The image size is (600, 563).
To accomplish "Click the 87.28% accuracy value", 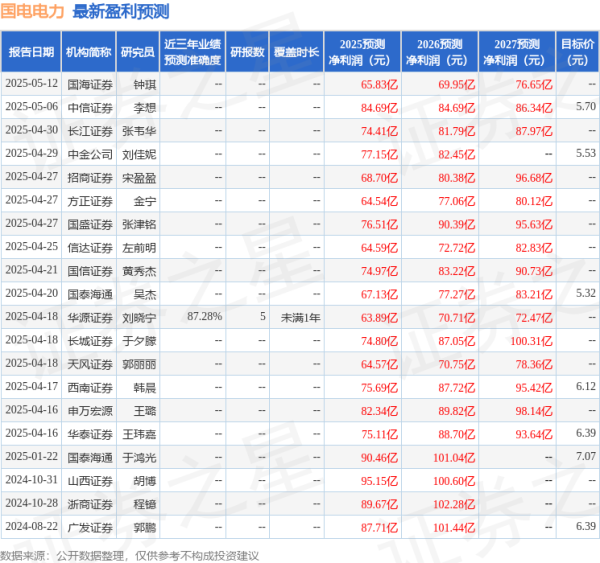I will pyautogui.click(x=204, y=317).
